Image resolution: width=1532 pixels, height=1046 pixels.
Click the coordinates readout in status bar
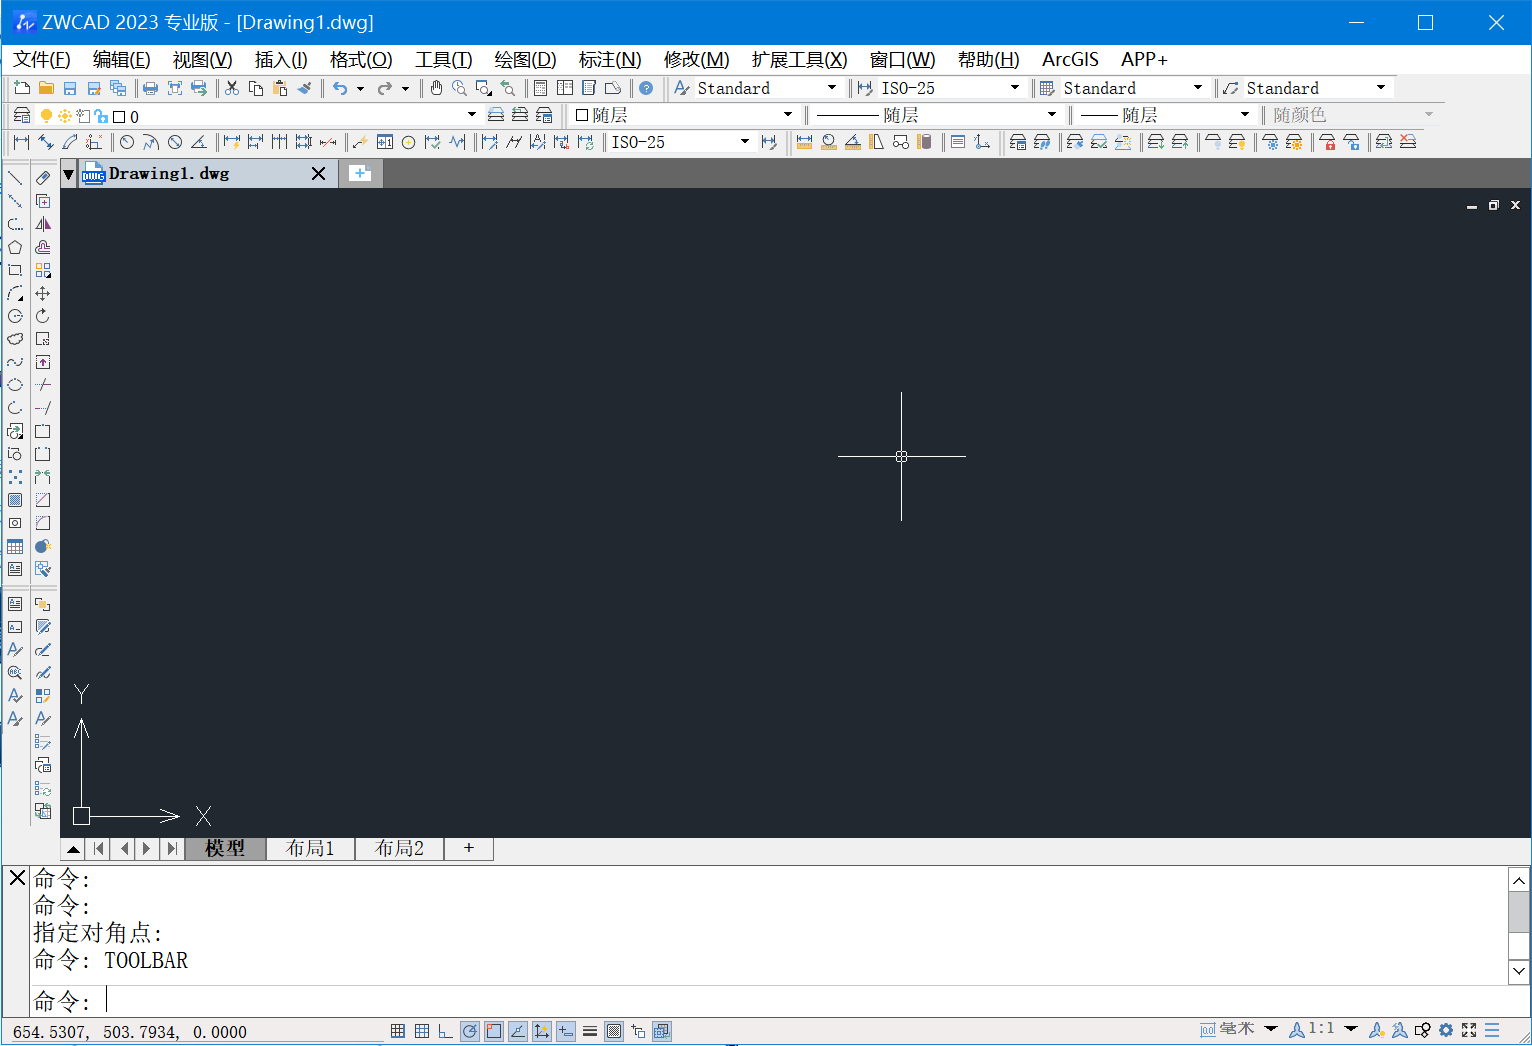pos(130,1032)
